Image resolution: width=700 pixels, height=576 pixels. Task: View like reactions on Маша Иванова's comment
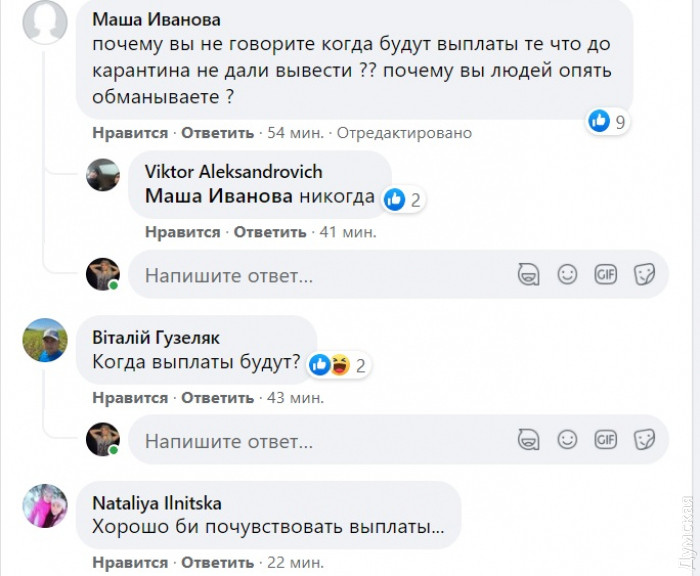(x=608, y=122)
